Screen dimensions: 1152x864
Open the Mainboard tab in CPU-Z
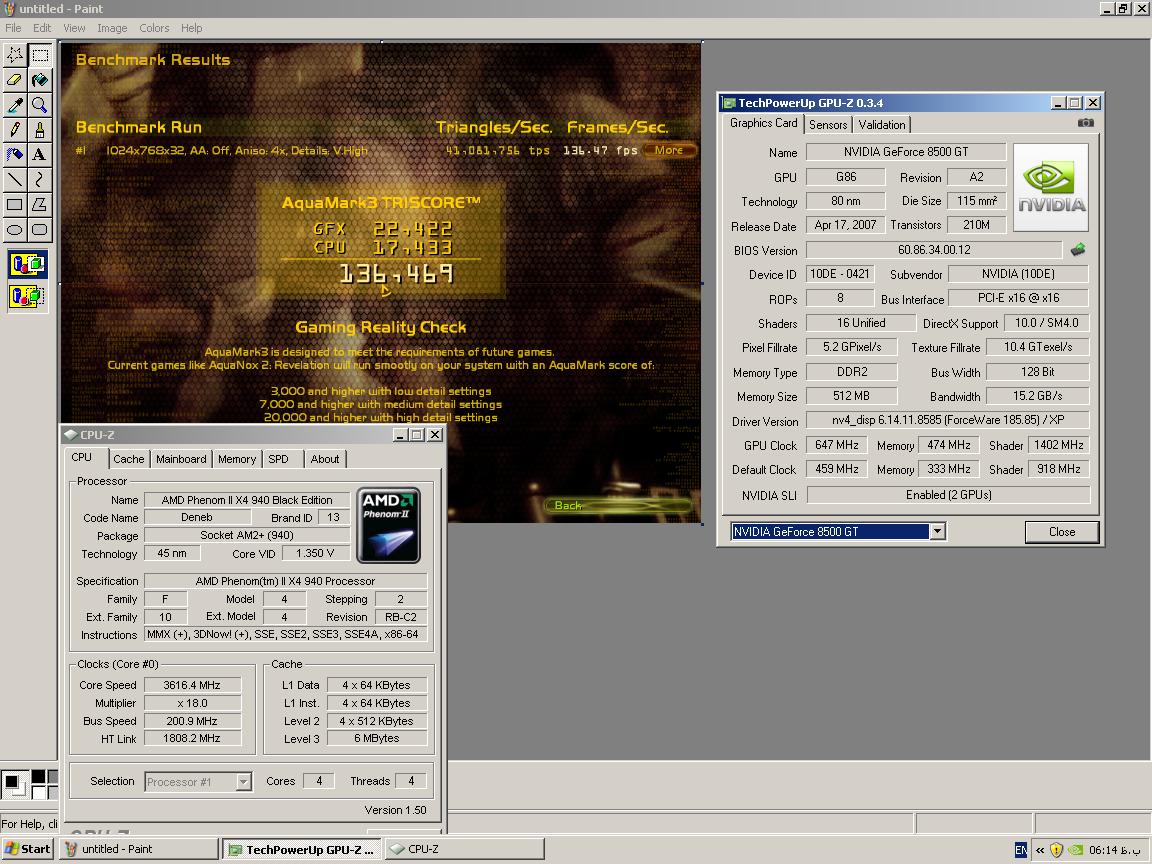tap(181, 459)
